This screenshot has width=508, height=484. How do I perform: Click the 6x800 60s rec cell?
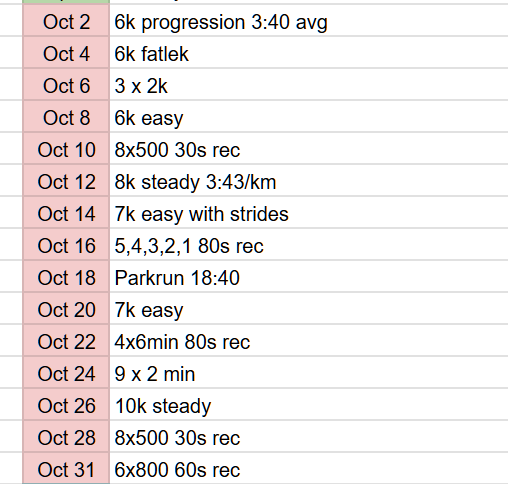pos(309,468)
